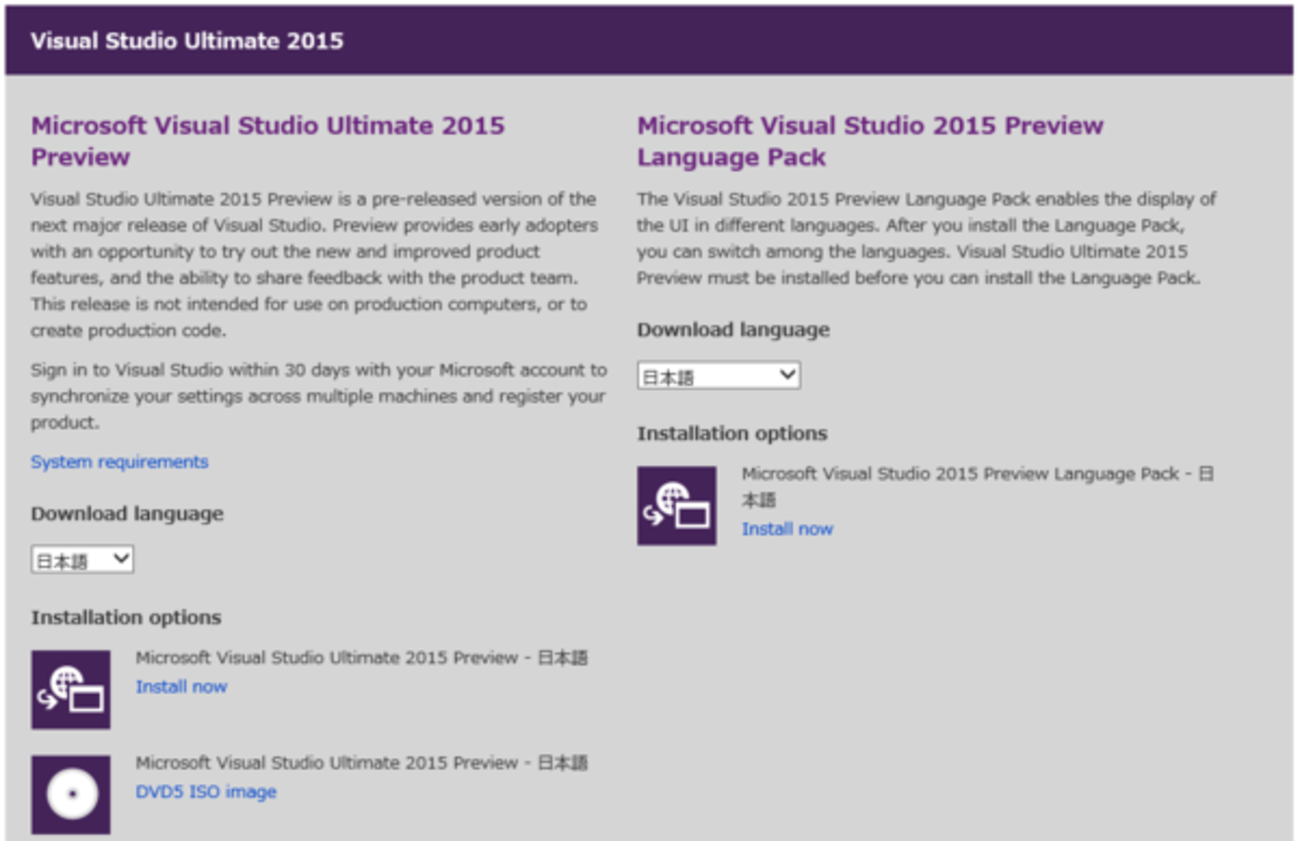Click the Language Pack's Installation options heading
This screenshot has height=841, width=1300.
point(732,434)
